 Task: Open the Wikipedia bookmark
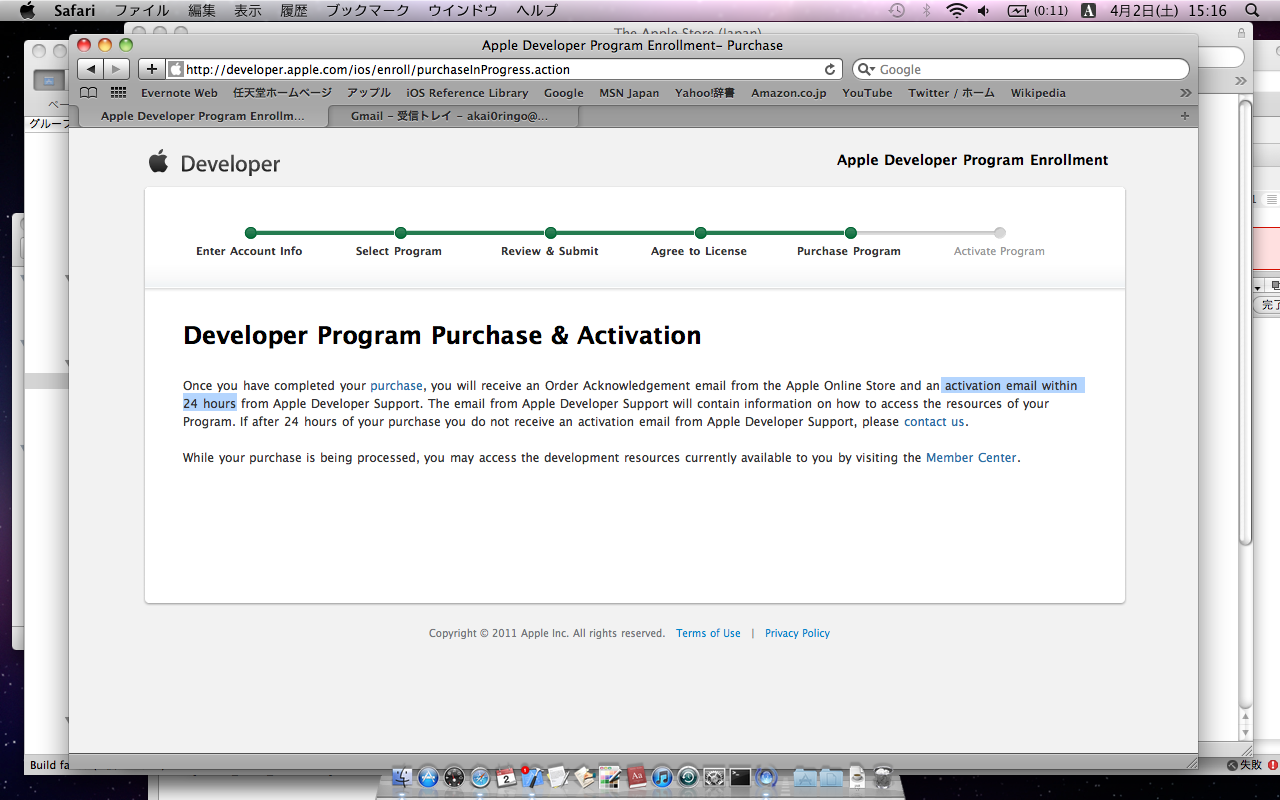(x=1038, y=93)
